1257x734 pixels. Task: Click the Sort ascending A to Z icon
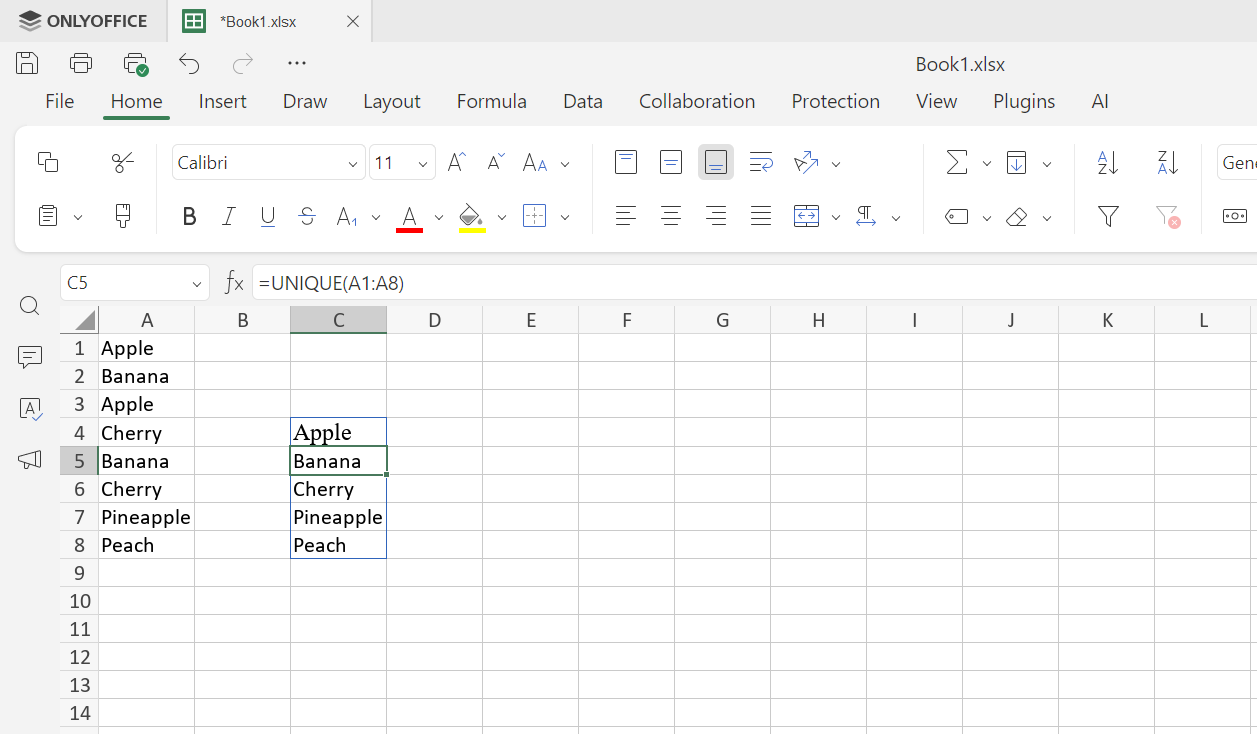click(x=1108, y=162)
